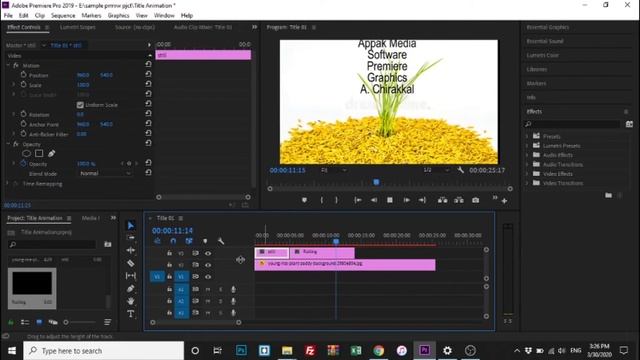Click the Extract button
Image resolution: width=640 pixels, height=360 pixels.
pyautogui.click(x=459, y=200)
